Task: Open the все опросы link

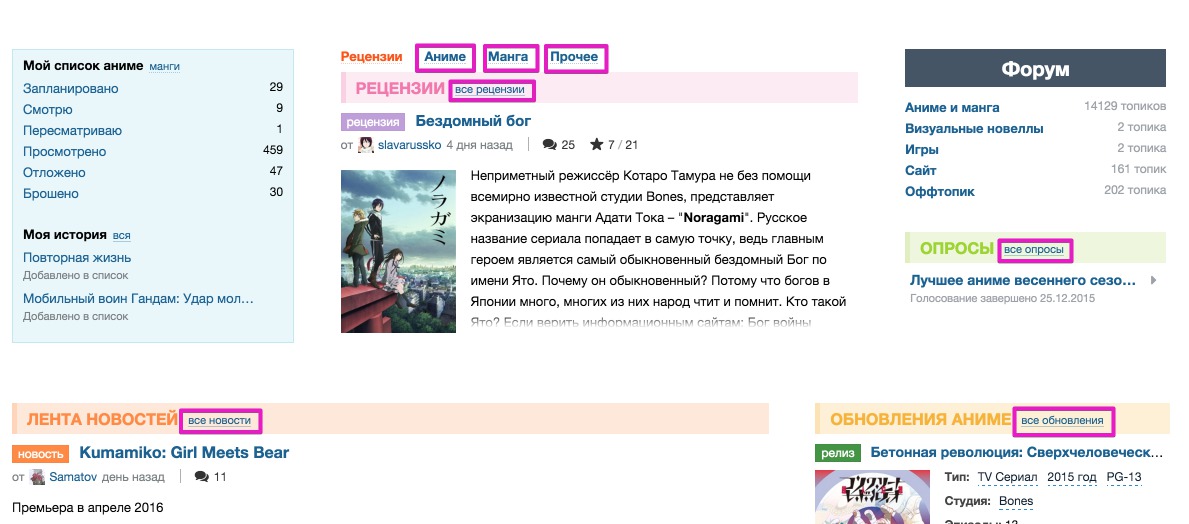Action: 1034,249
